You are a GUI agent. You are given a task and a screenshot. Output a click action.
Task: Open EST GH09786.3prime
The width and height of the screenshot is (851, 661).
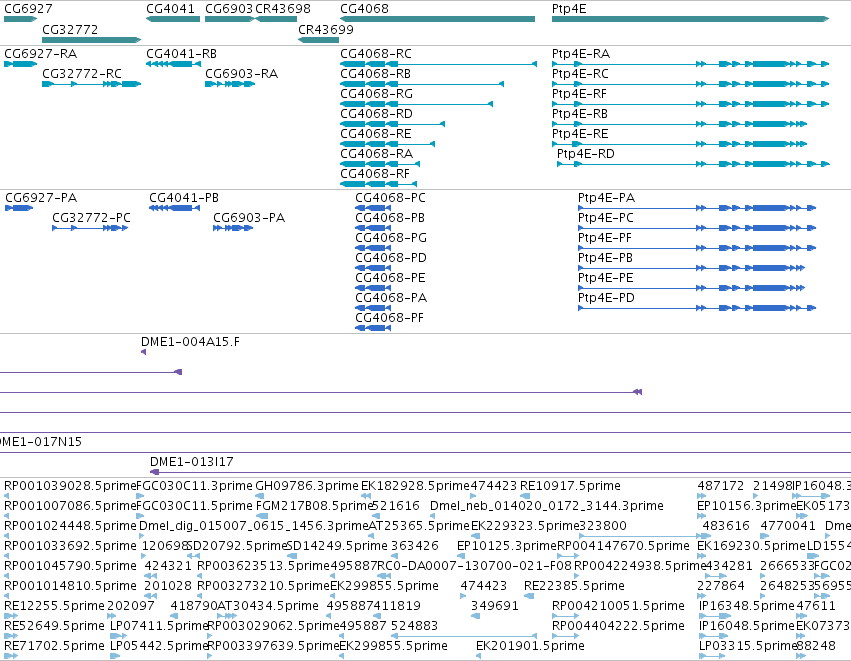tap(307, 486)
